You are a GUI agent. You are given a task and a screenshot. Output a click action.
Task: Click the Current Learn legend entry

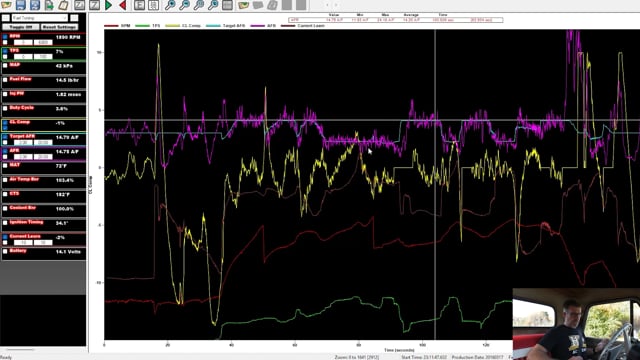[x=303, y=26]
